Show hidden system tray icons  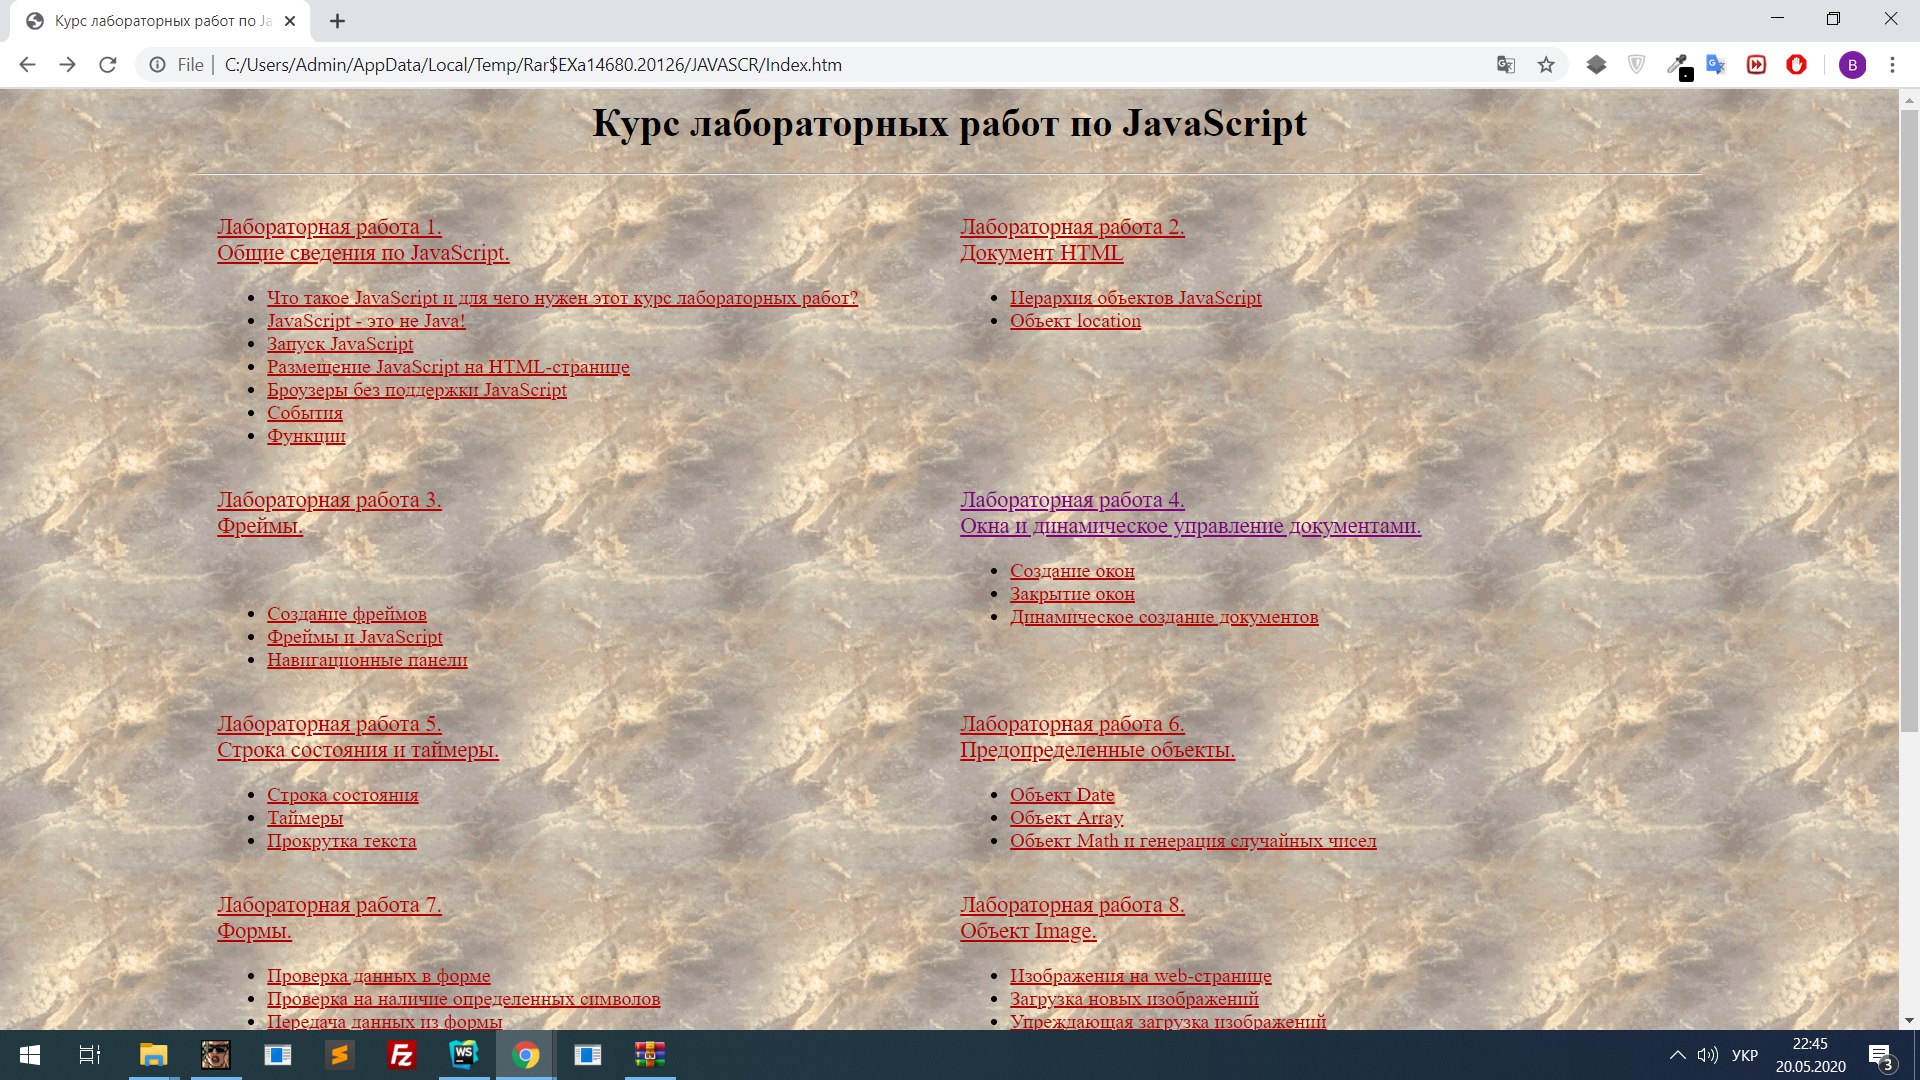point(1677,1055)
